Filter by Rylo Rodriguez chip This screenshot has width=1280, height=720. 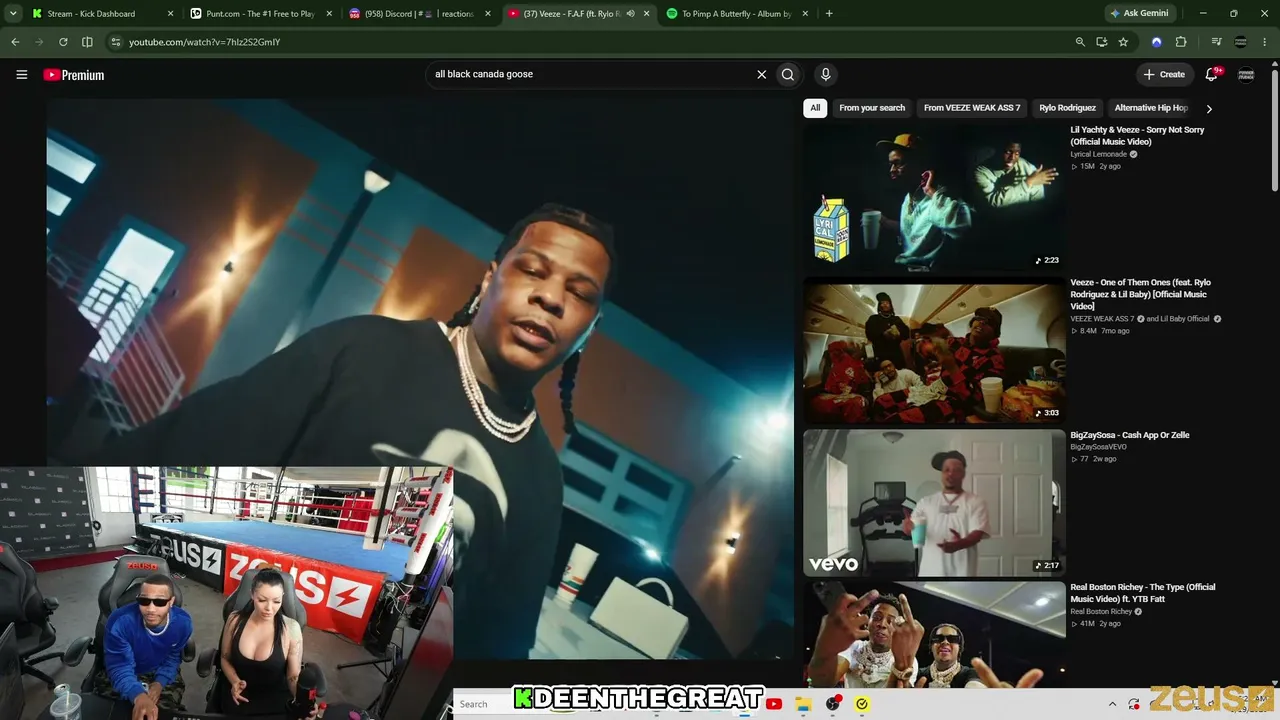(x=1067, y=108)
